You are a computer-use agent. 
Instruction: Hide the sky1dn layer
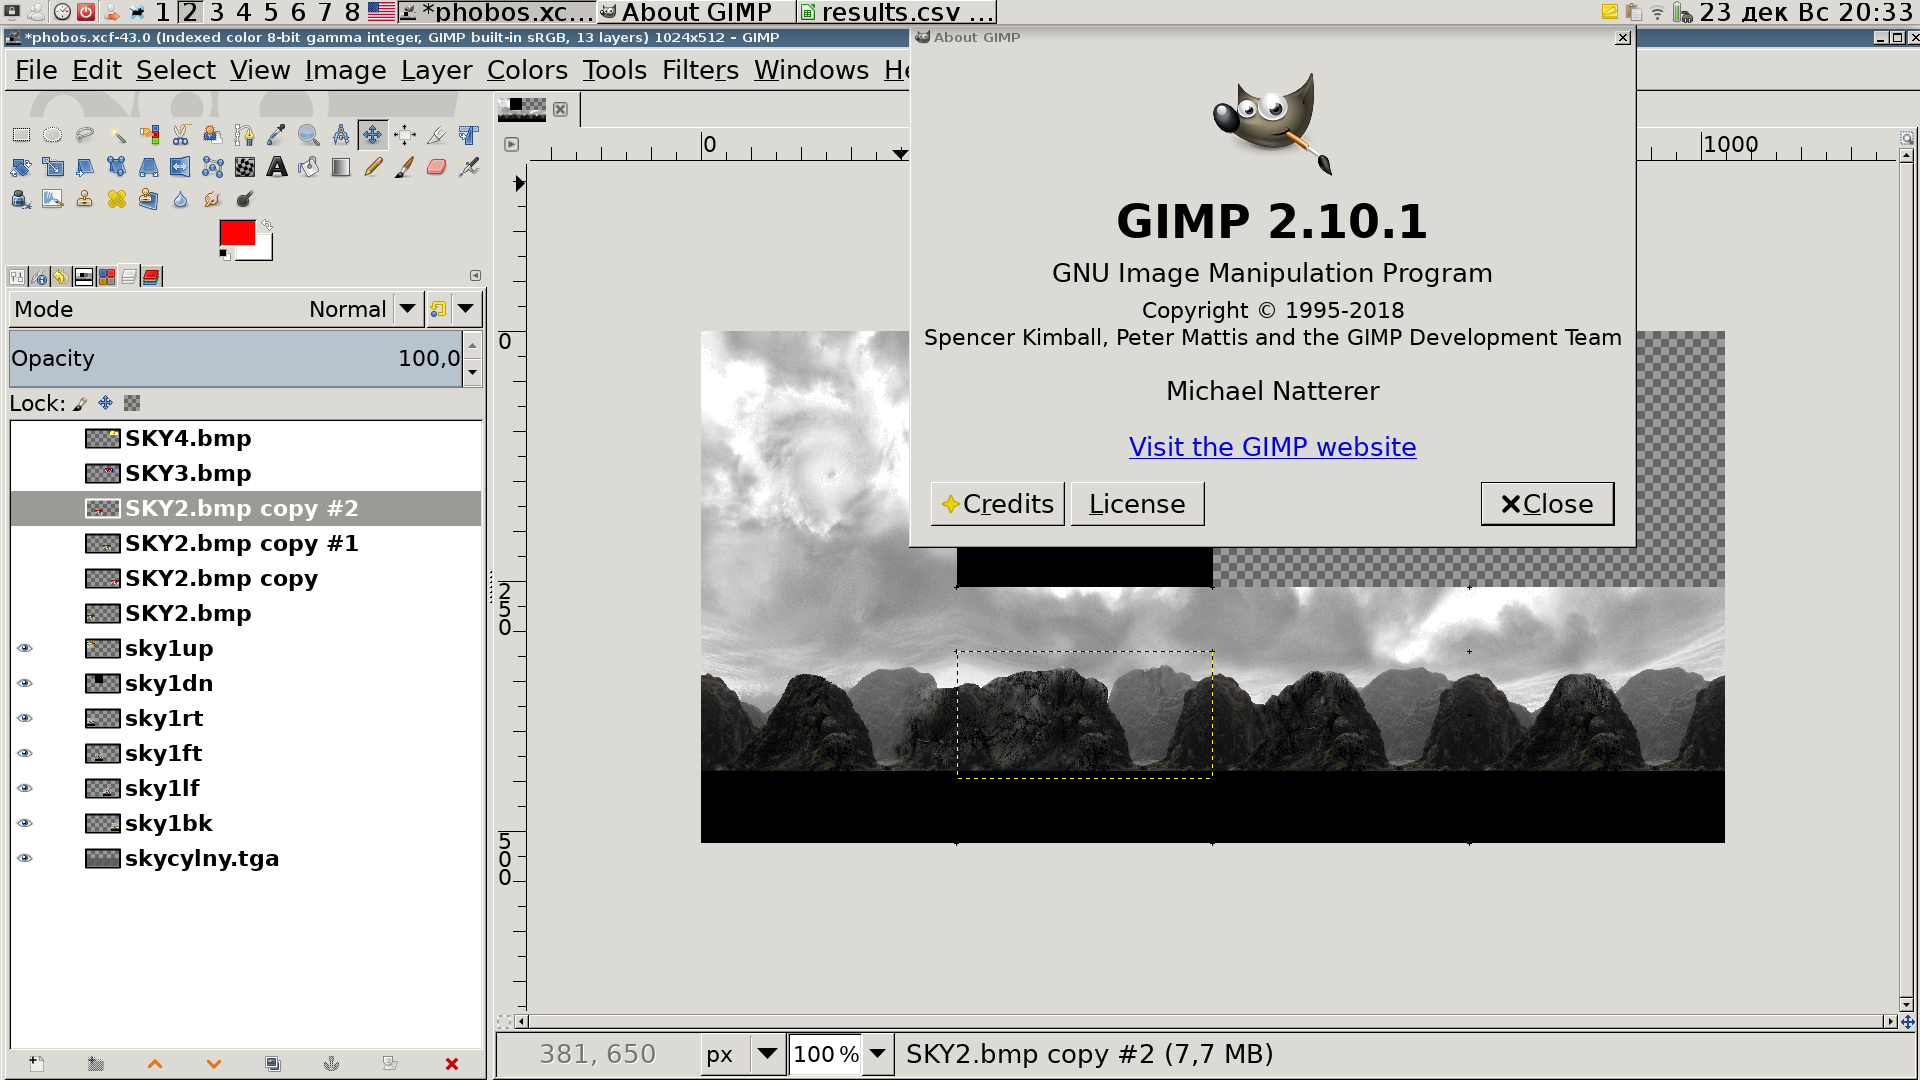click(25, 683)
